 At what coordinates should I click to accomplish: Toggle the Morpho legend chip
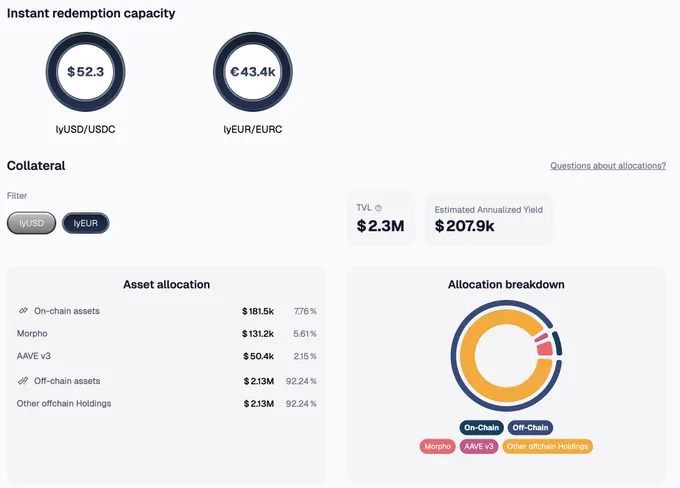pyautogui.click(x=437, y=446)
